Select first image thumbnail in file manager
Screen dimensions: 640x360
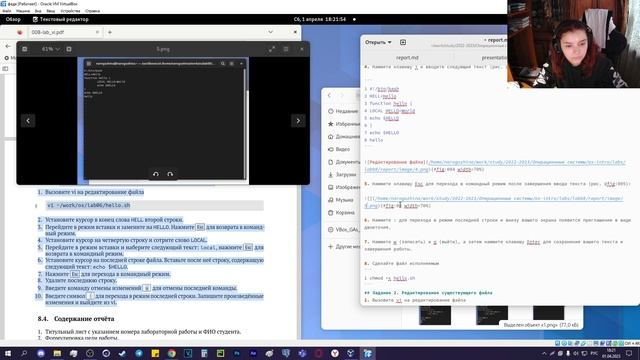(x=435, y=315)
